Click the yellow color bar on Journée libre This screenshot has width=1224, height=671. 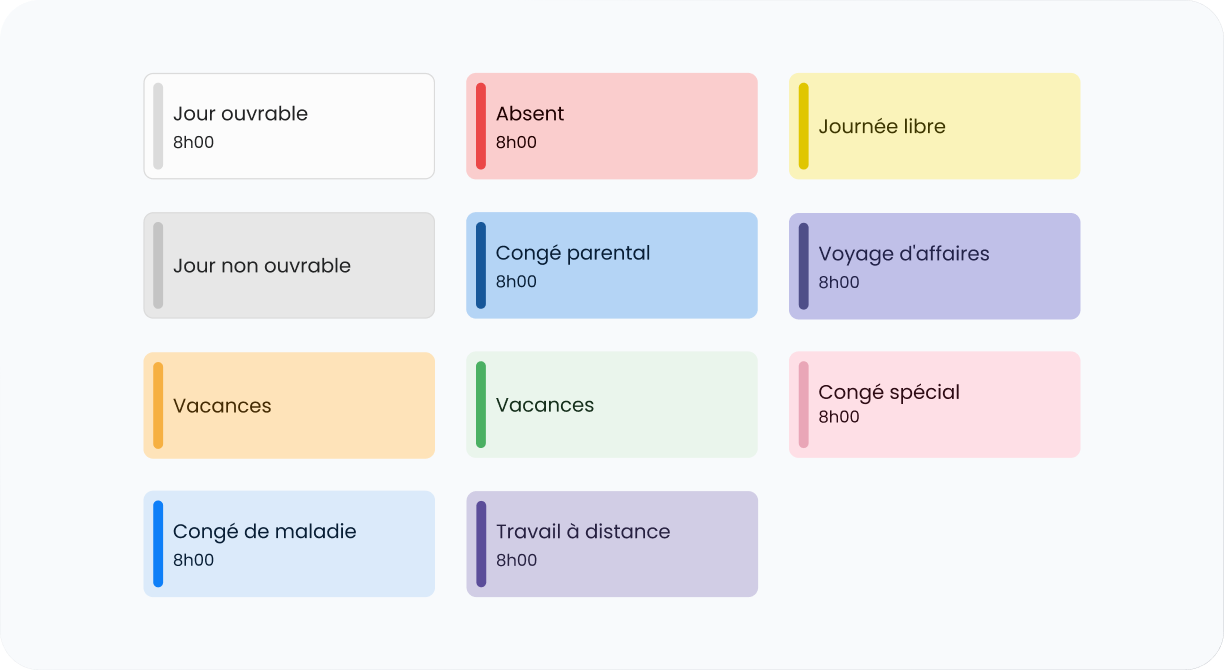coord(804,126)
